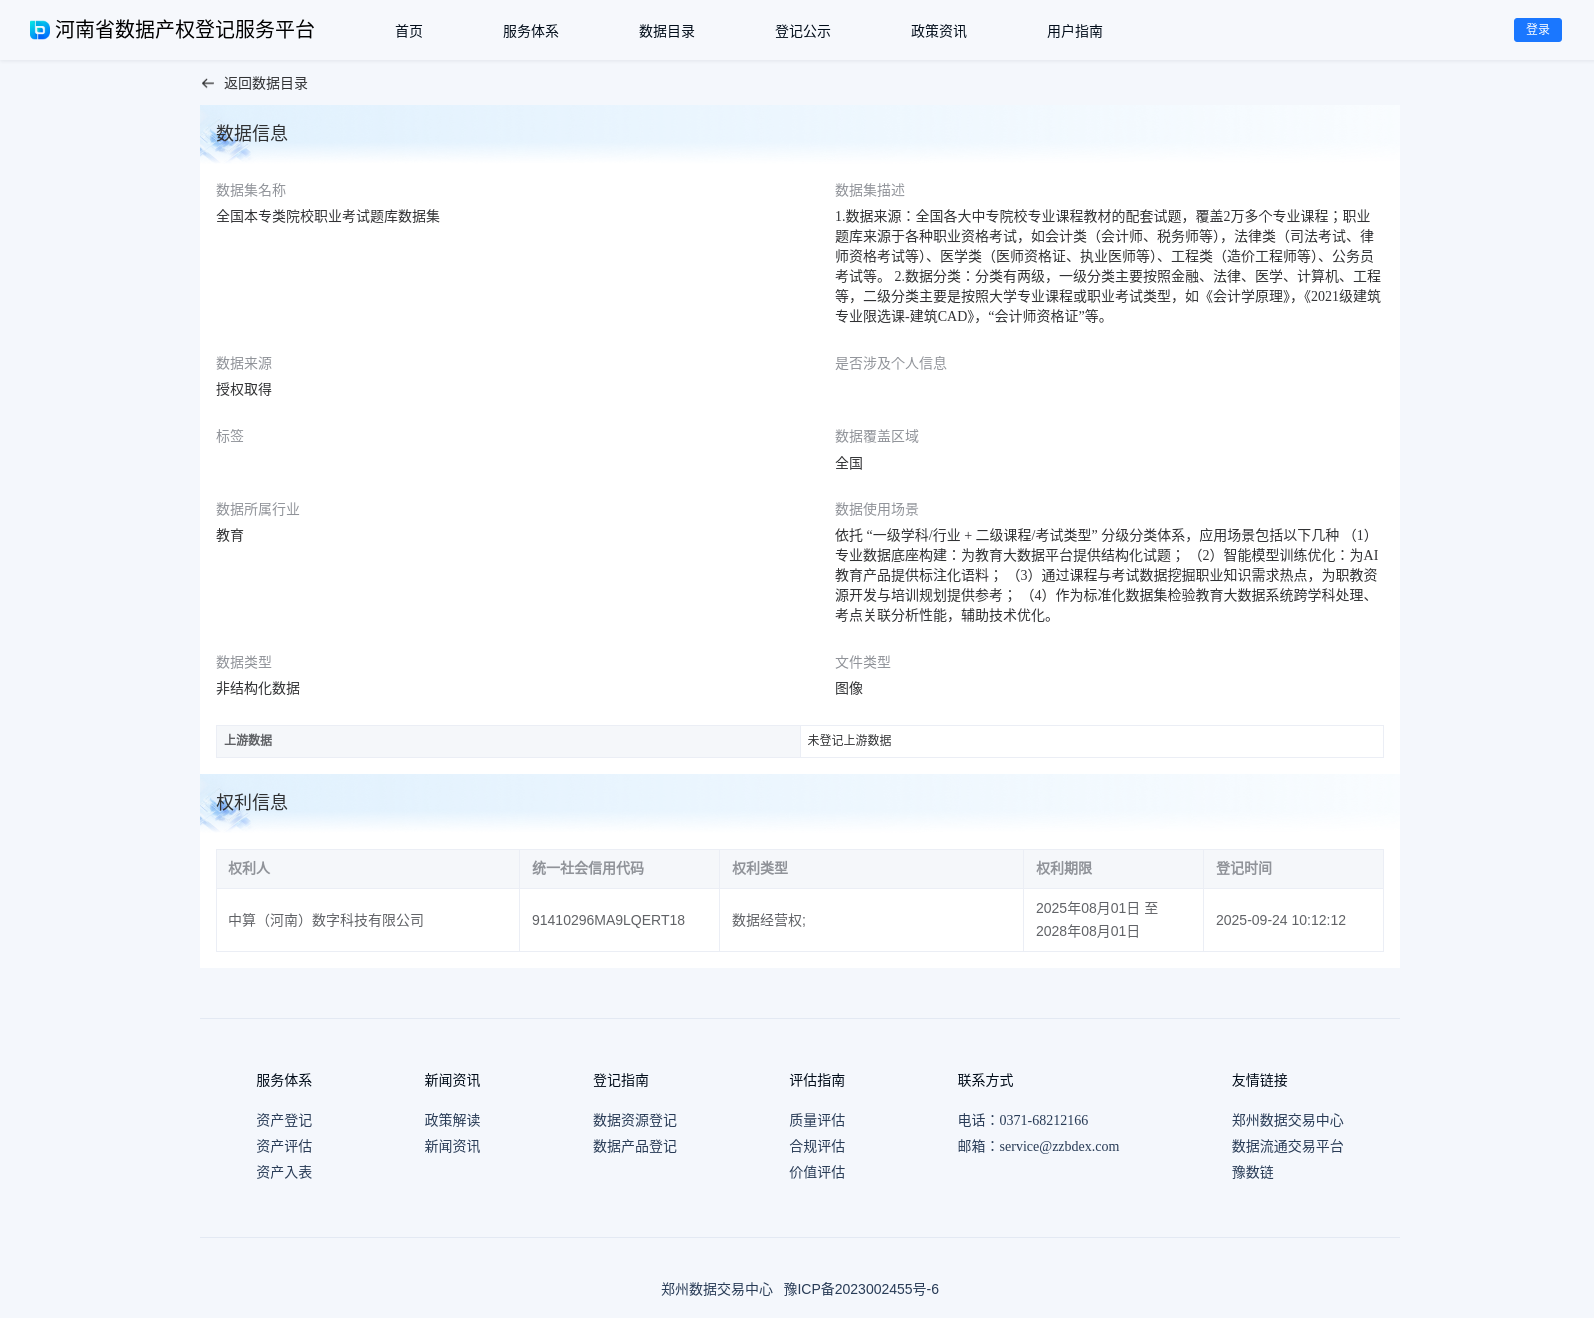The image size is (1594, 1318).
Task: Click email service@zzbdex.com
Action: pos(1059,1146)
